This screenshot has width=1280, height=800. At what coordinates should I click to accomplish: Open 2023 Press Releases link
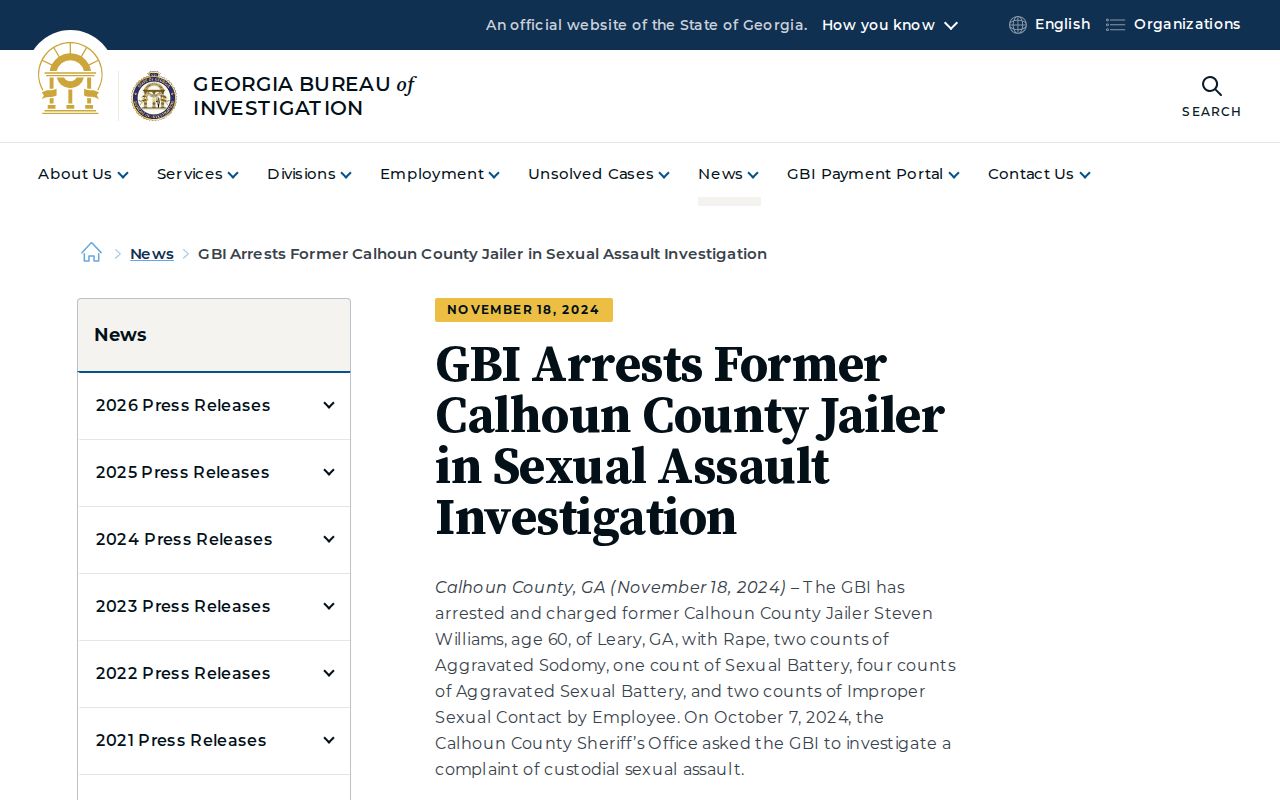point(183,606)
